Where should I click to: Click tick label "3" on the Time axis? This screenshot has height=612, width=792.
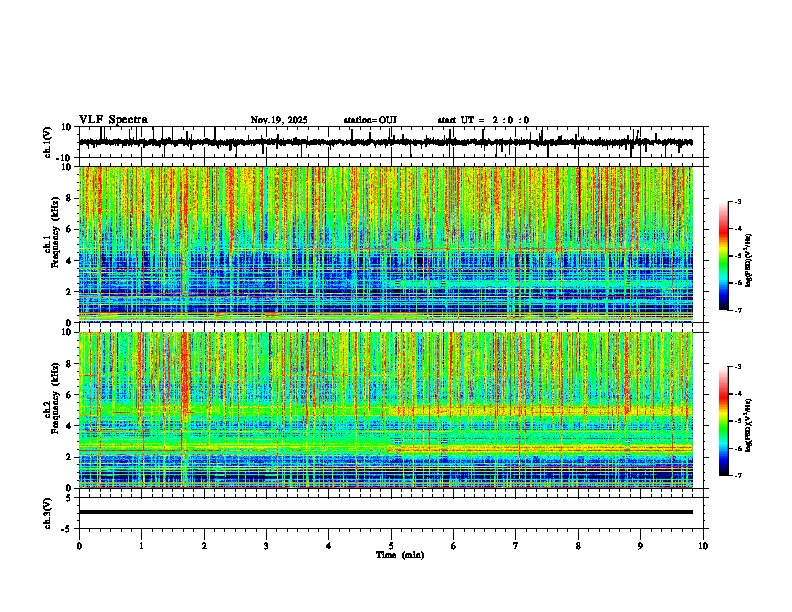(x=266, y=546)
